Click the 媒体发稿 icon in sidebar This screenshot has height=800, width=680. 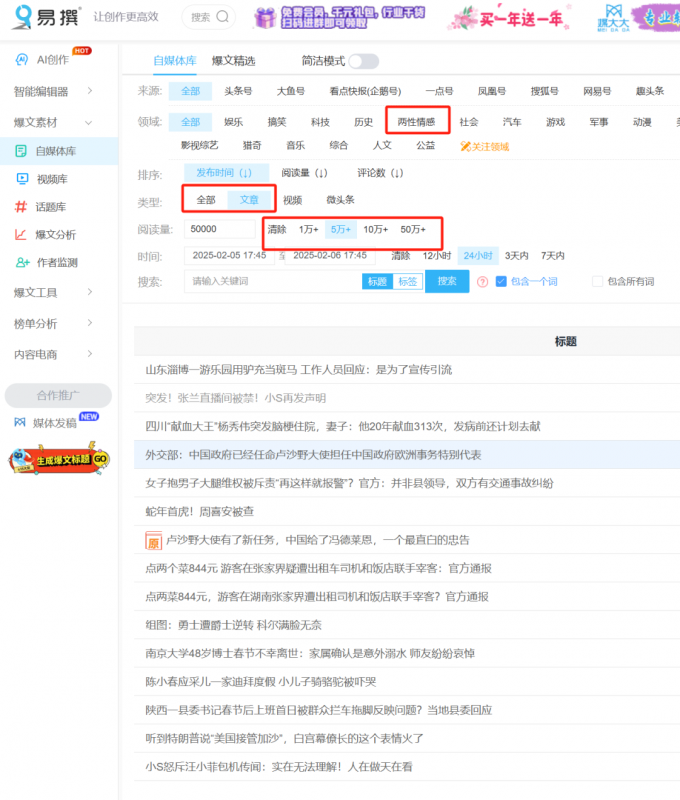(x=20, y=422)
